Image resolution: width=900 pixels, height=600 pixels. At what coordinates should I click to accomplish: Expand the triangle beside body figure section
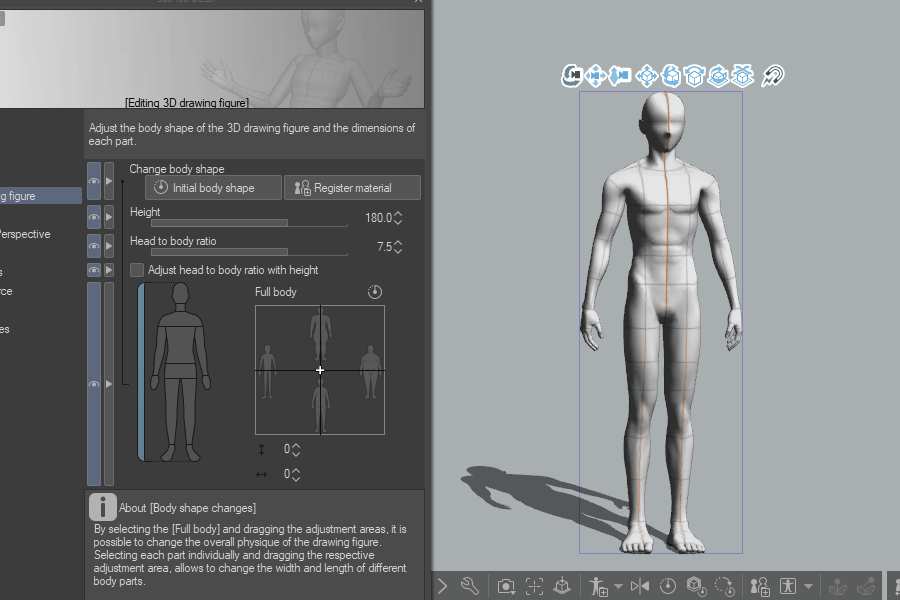coord(108,384)
